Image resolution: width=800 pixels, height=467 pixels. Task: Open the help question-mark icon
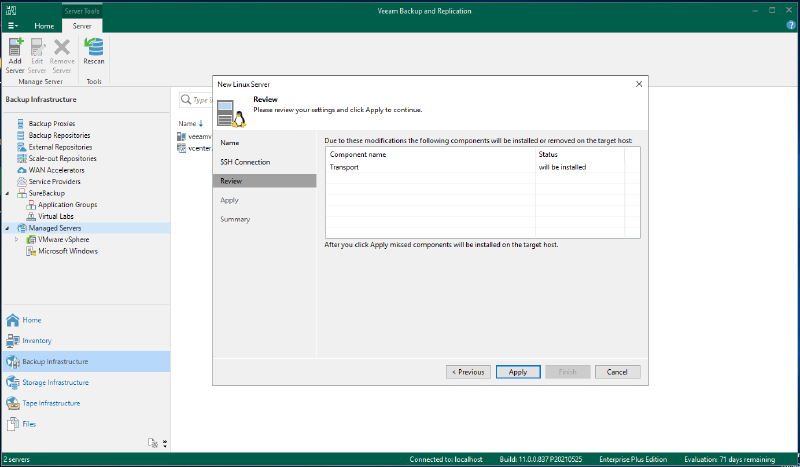tap(791, 24)
